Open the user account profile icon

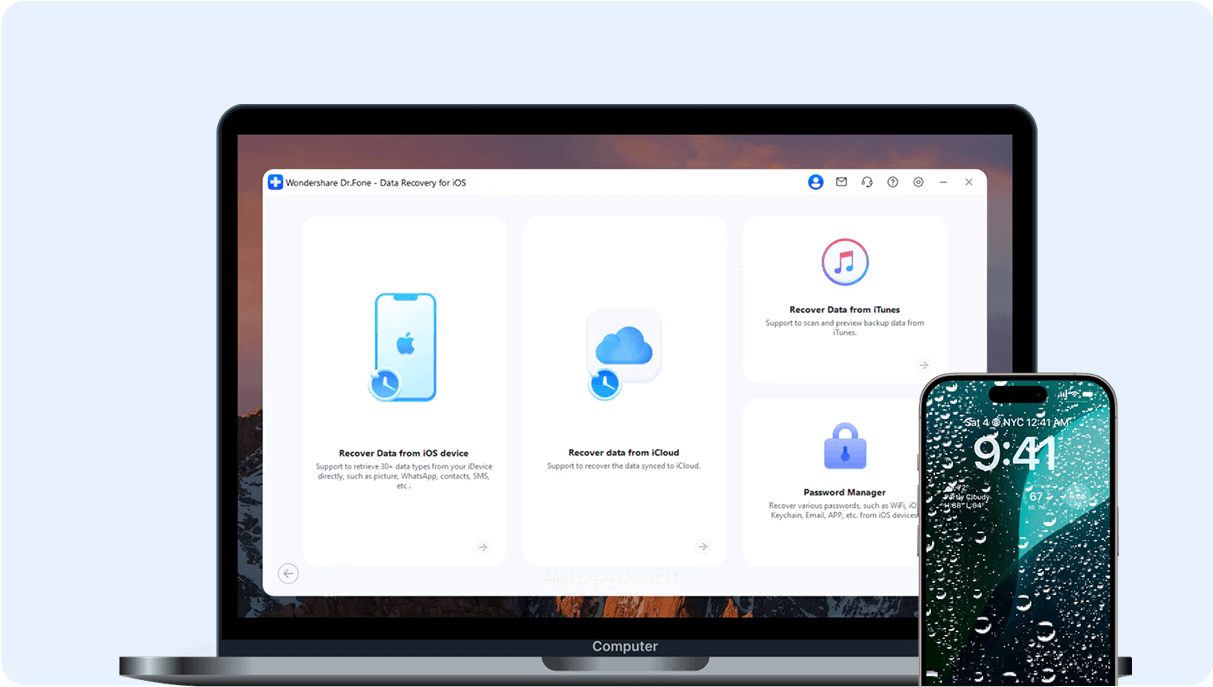[x=815, y=182]
